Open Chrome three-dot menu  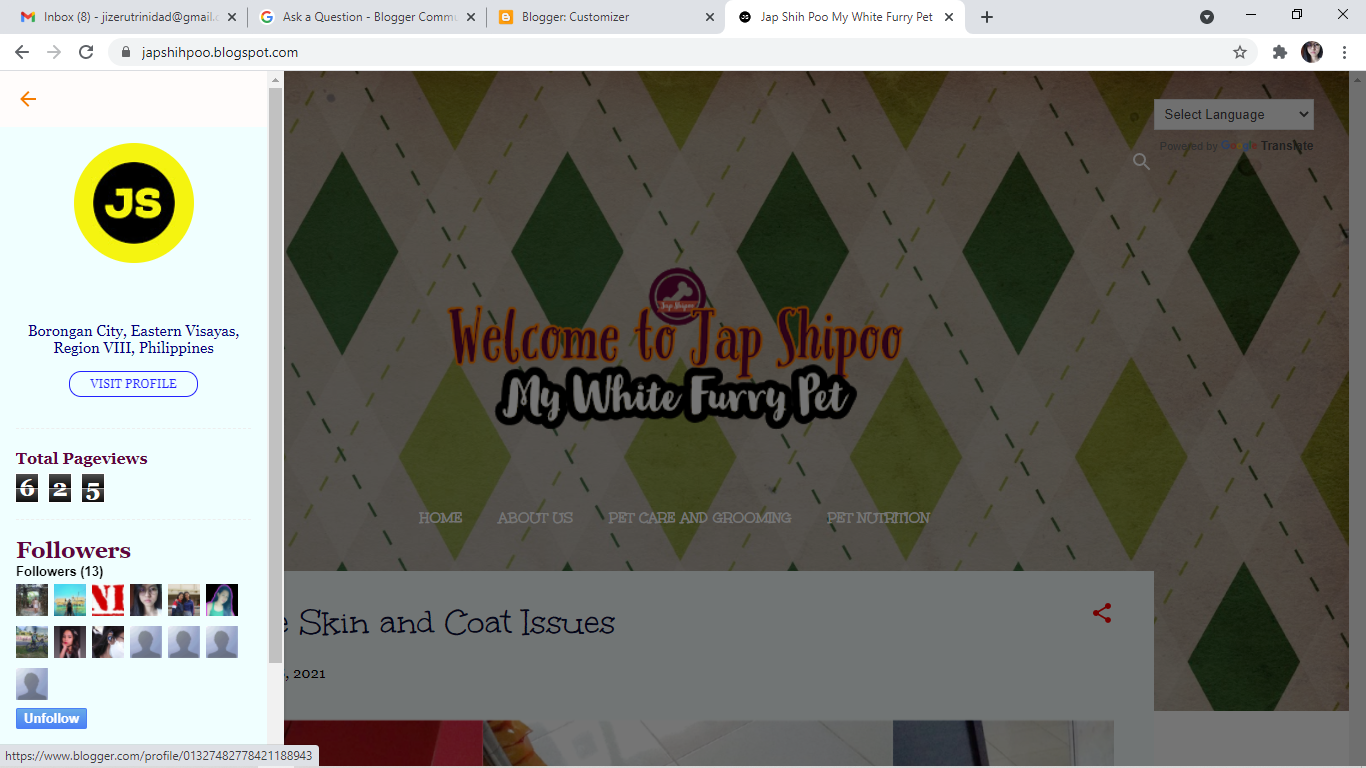(1345, 52)
